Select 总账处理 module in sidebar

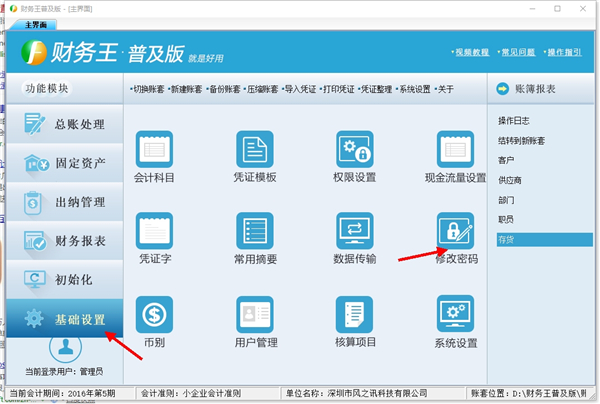click(66, 124)
